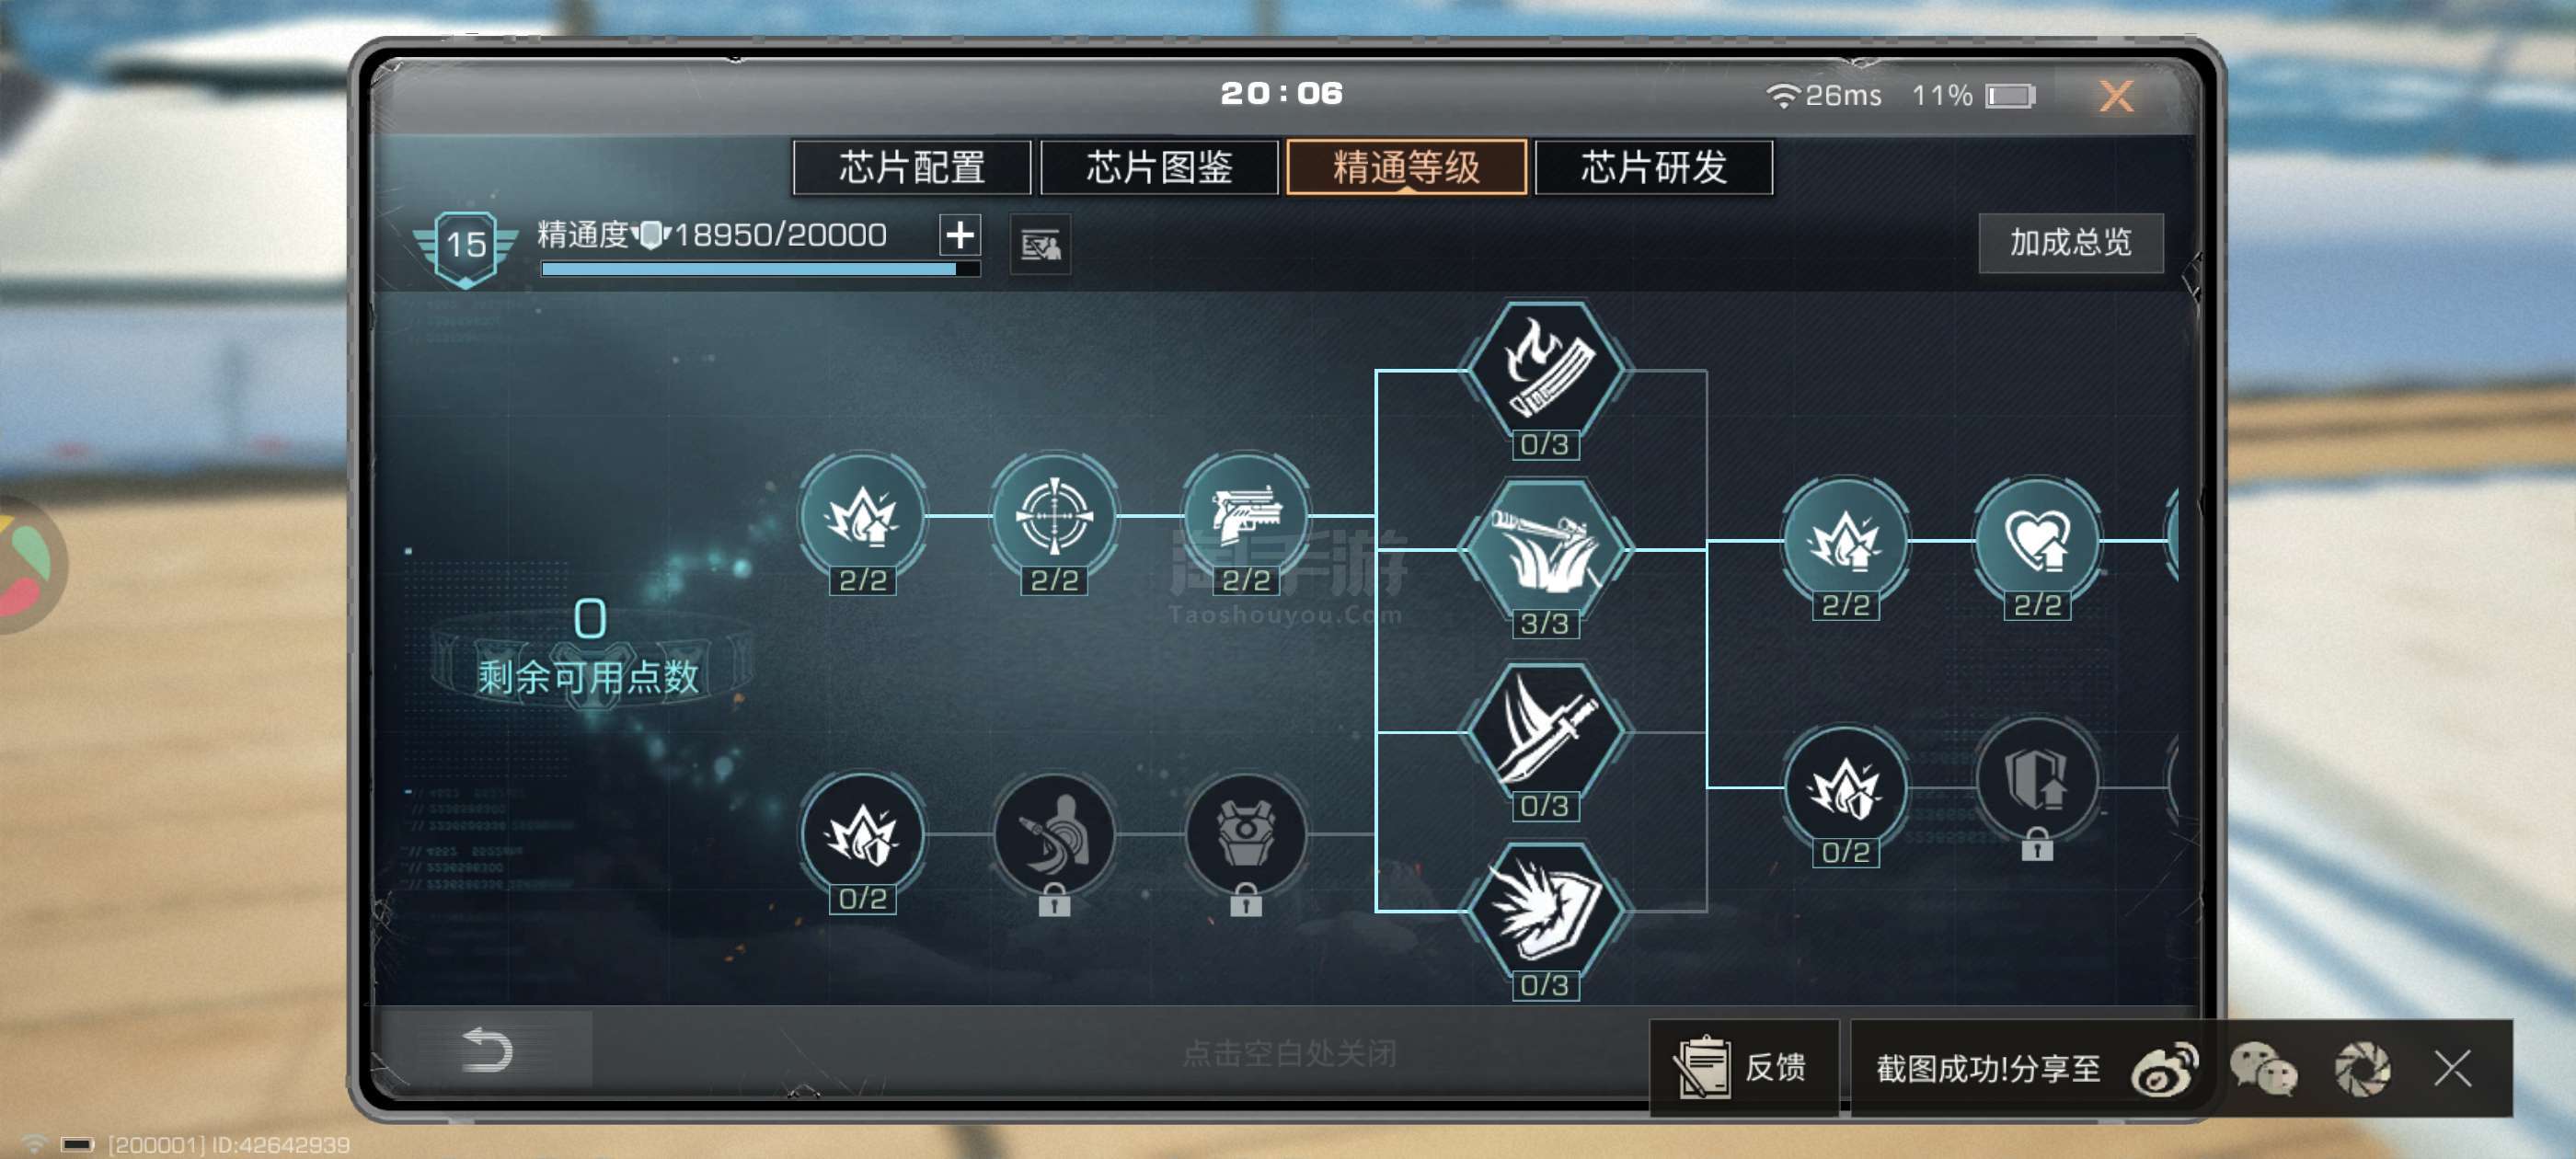Click the mastery progress bar
Viewport: 2576px width, 1159px height.
click(x=760, y=269)
